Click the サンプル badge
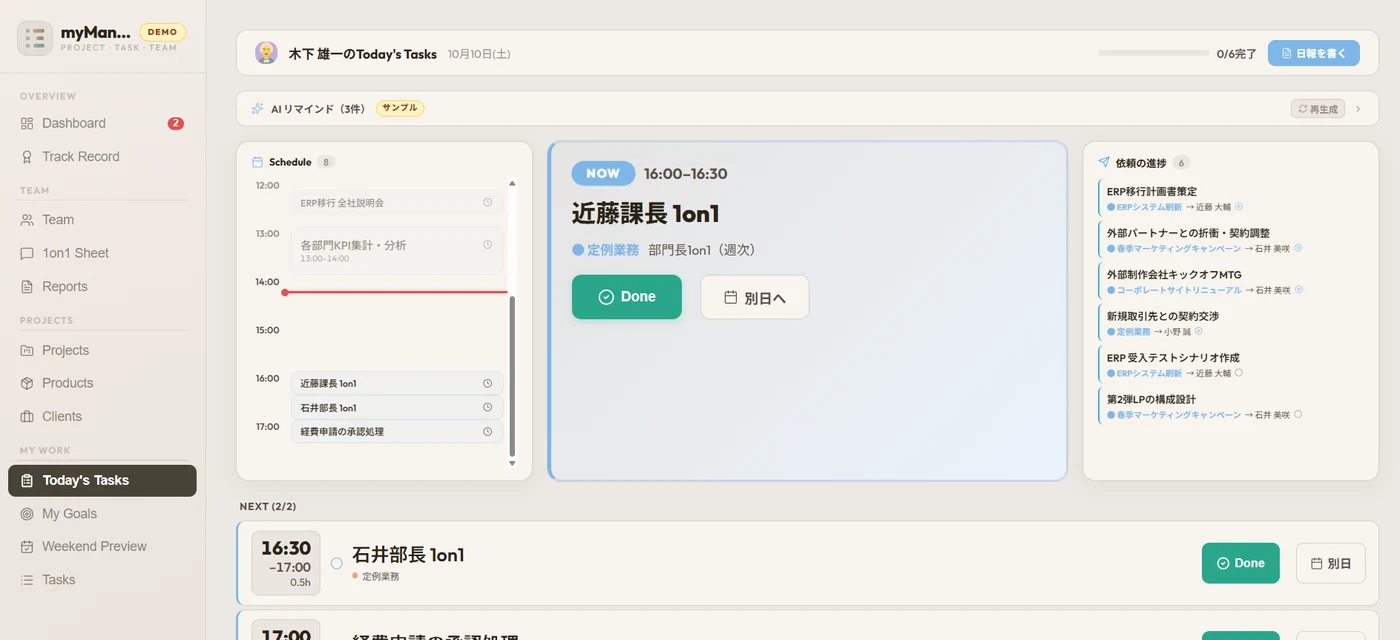The image size is (1400, 640). pyautogui.click(x=400, y=108)
